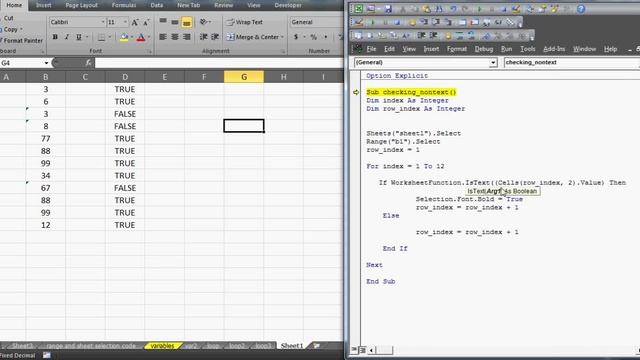Open the Name Box dropdown arrow beside G4
The width and height of the screenshot is (640, 360).
[x=46, y=63]
